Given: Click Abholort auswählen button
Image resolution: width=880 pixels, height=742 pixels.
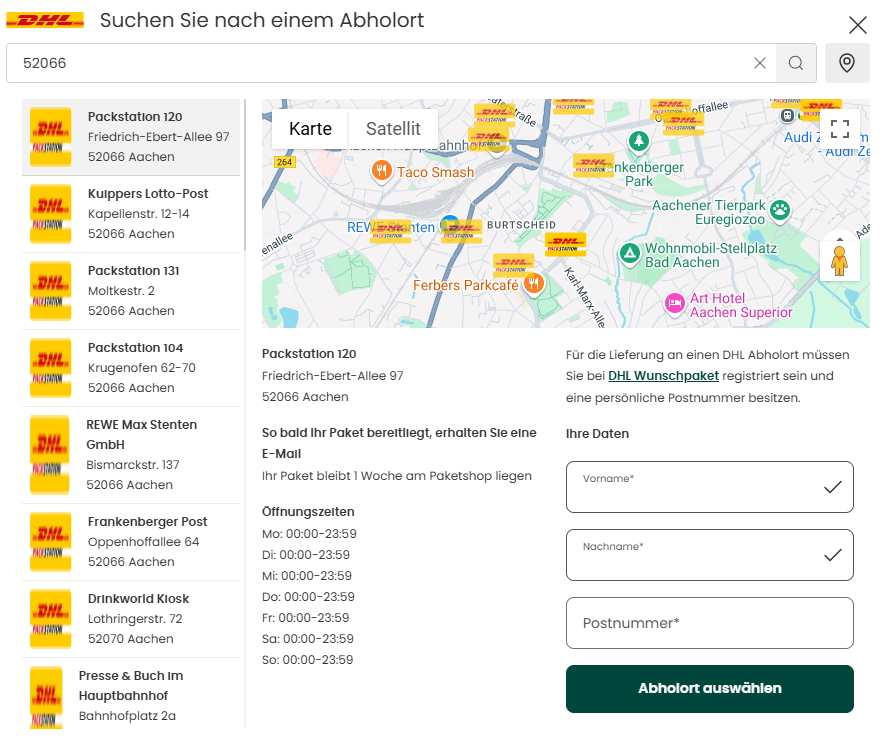Looking at the screenshot, I should coord(709,689).
